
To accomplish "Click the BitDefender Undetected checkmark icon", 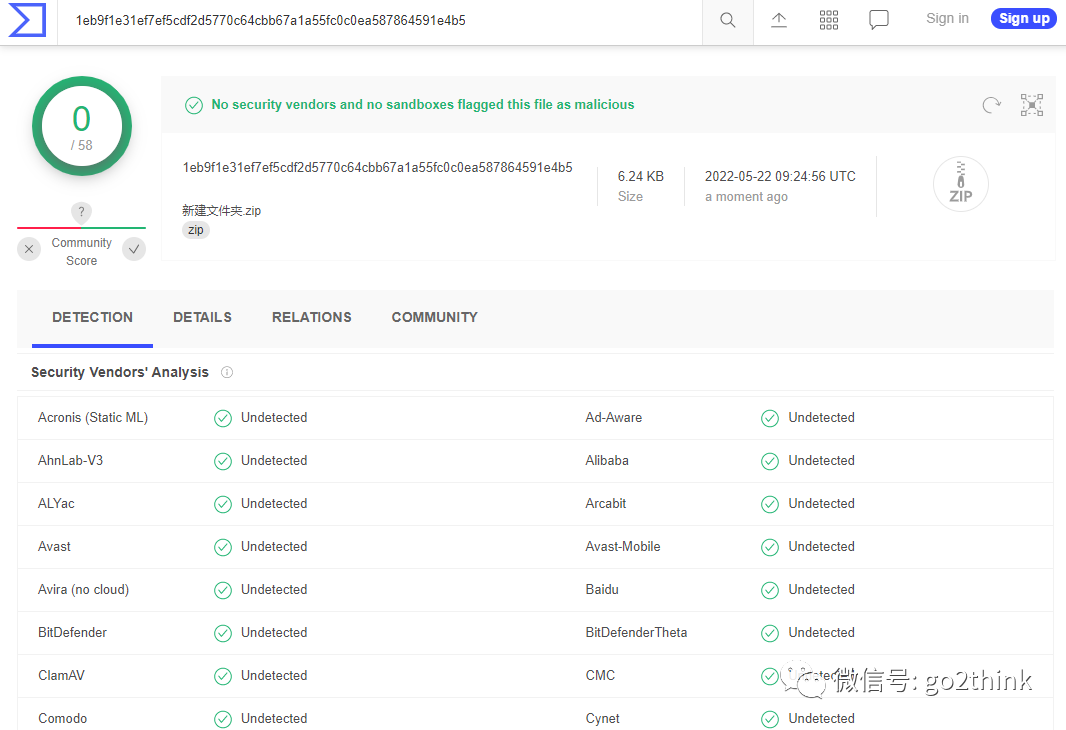I will (223, 633).
